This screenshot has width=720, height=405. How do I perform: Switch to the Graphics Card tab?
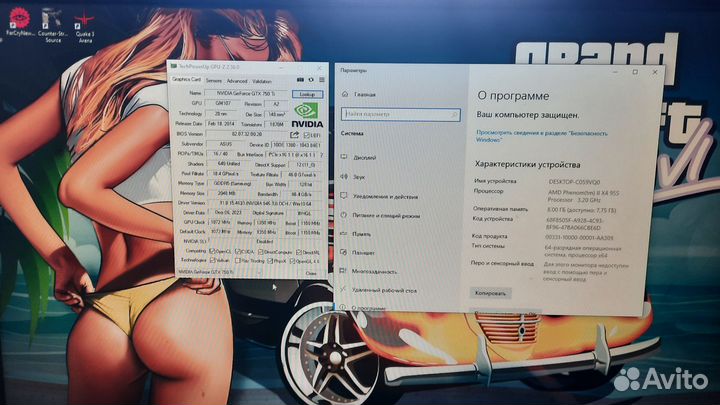[x=186, y=79]
